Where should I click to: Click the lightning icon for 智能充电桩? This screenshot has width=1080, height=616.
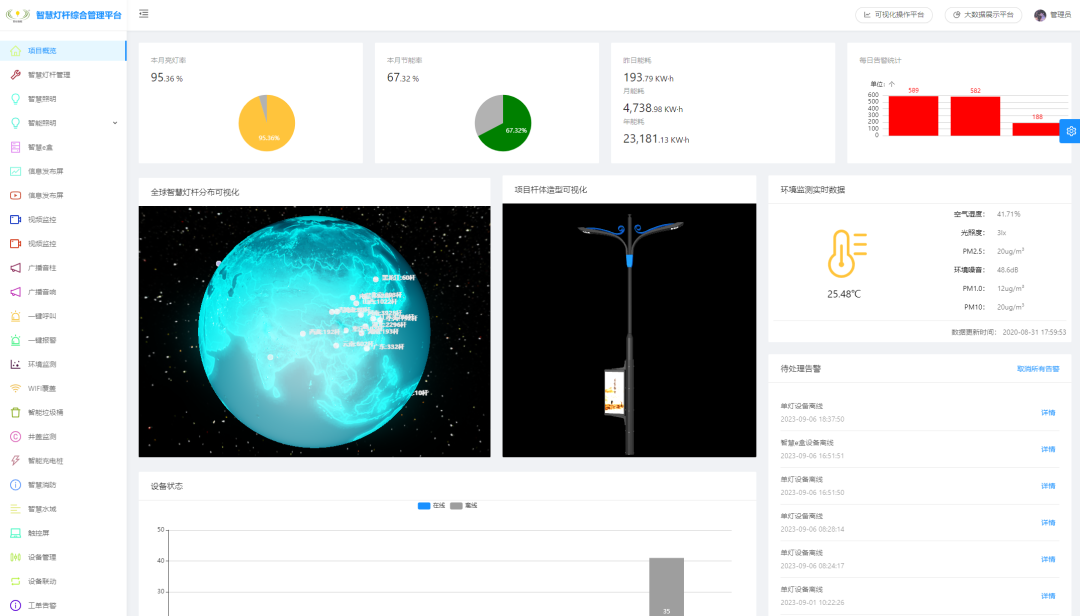coord(15,460)
